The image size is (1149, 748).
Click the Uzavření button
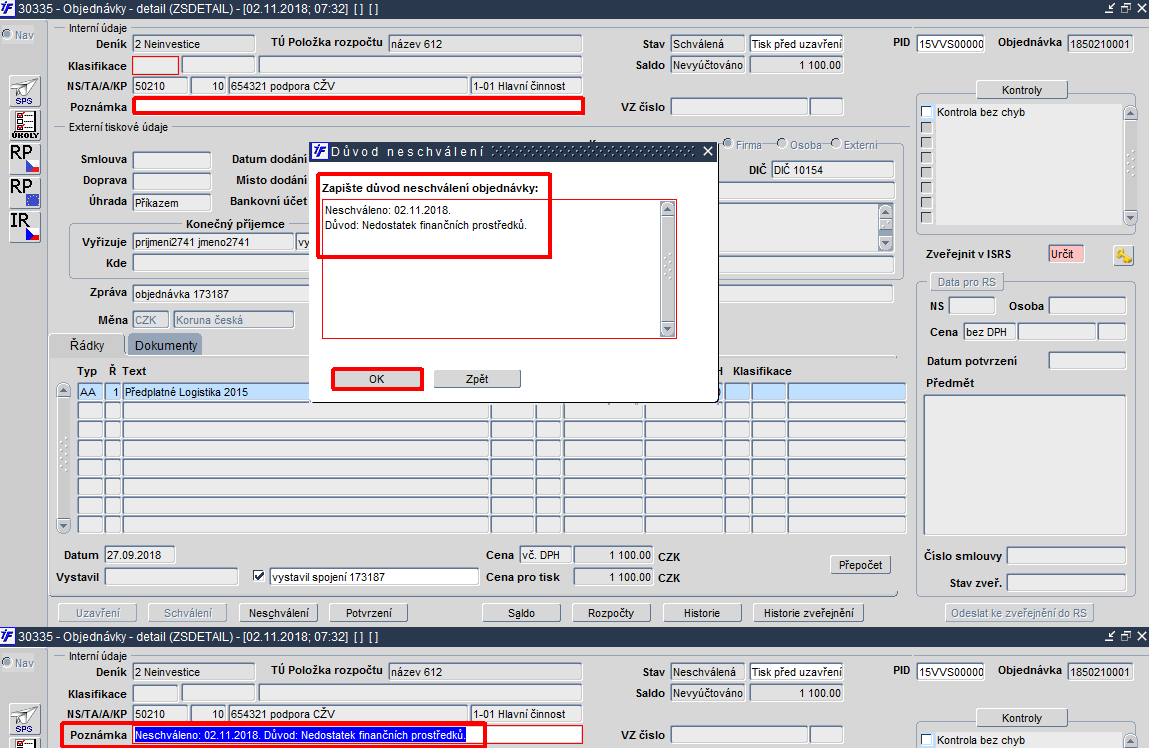click(x=98, y=613)
